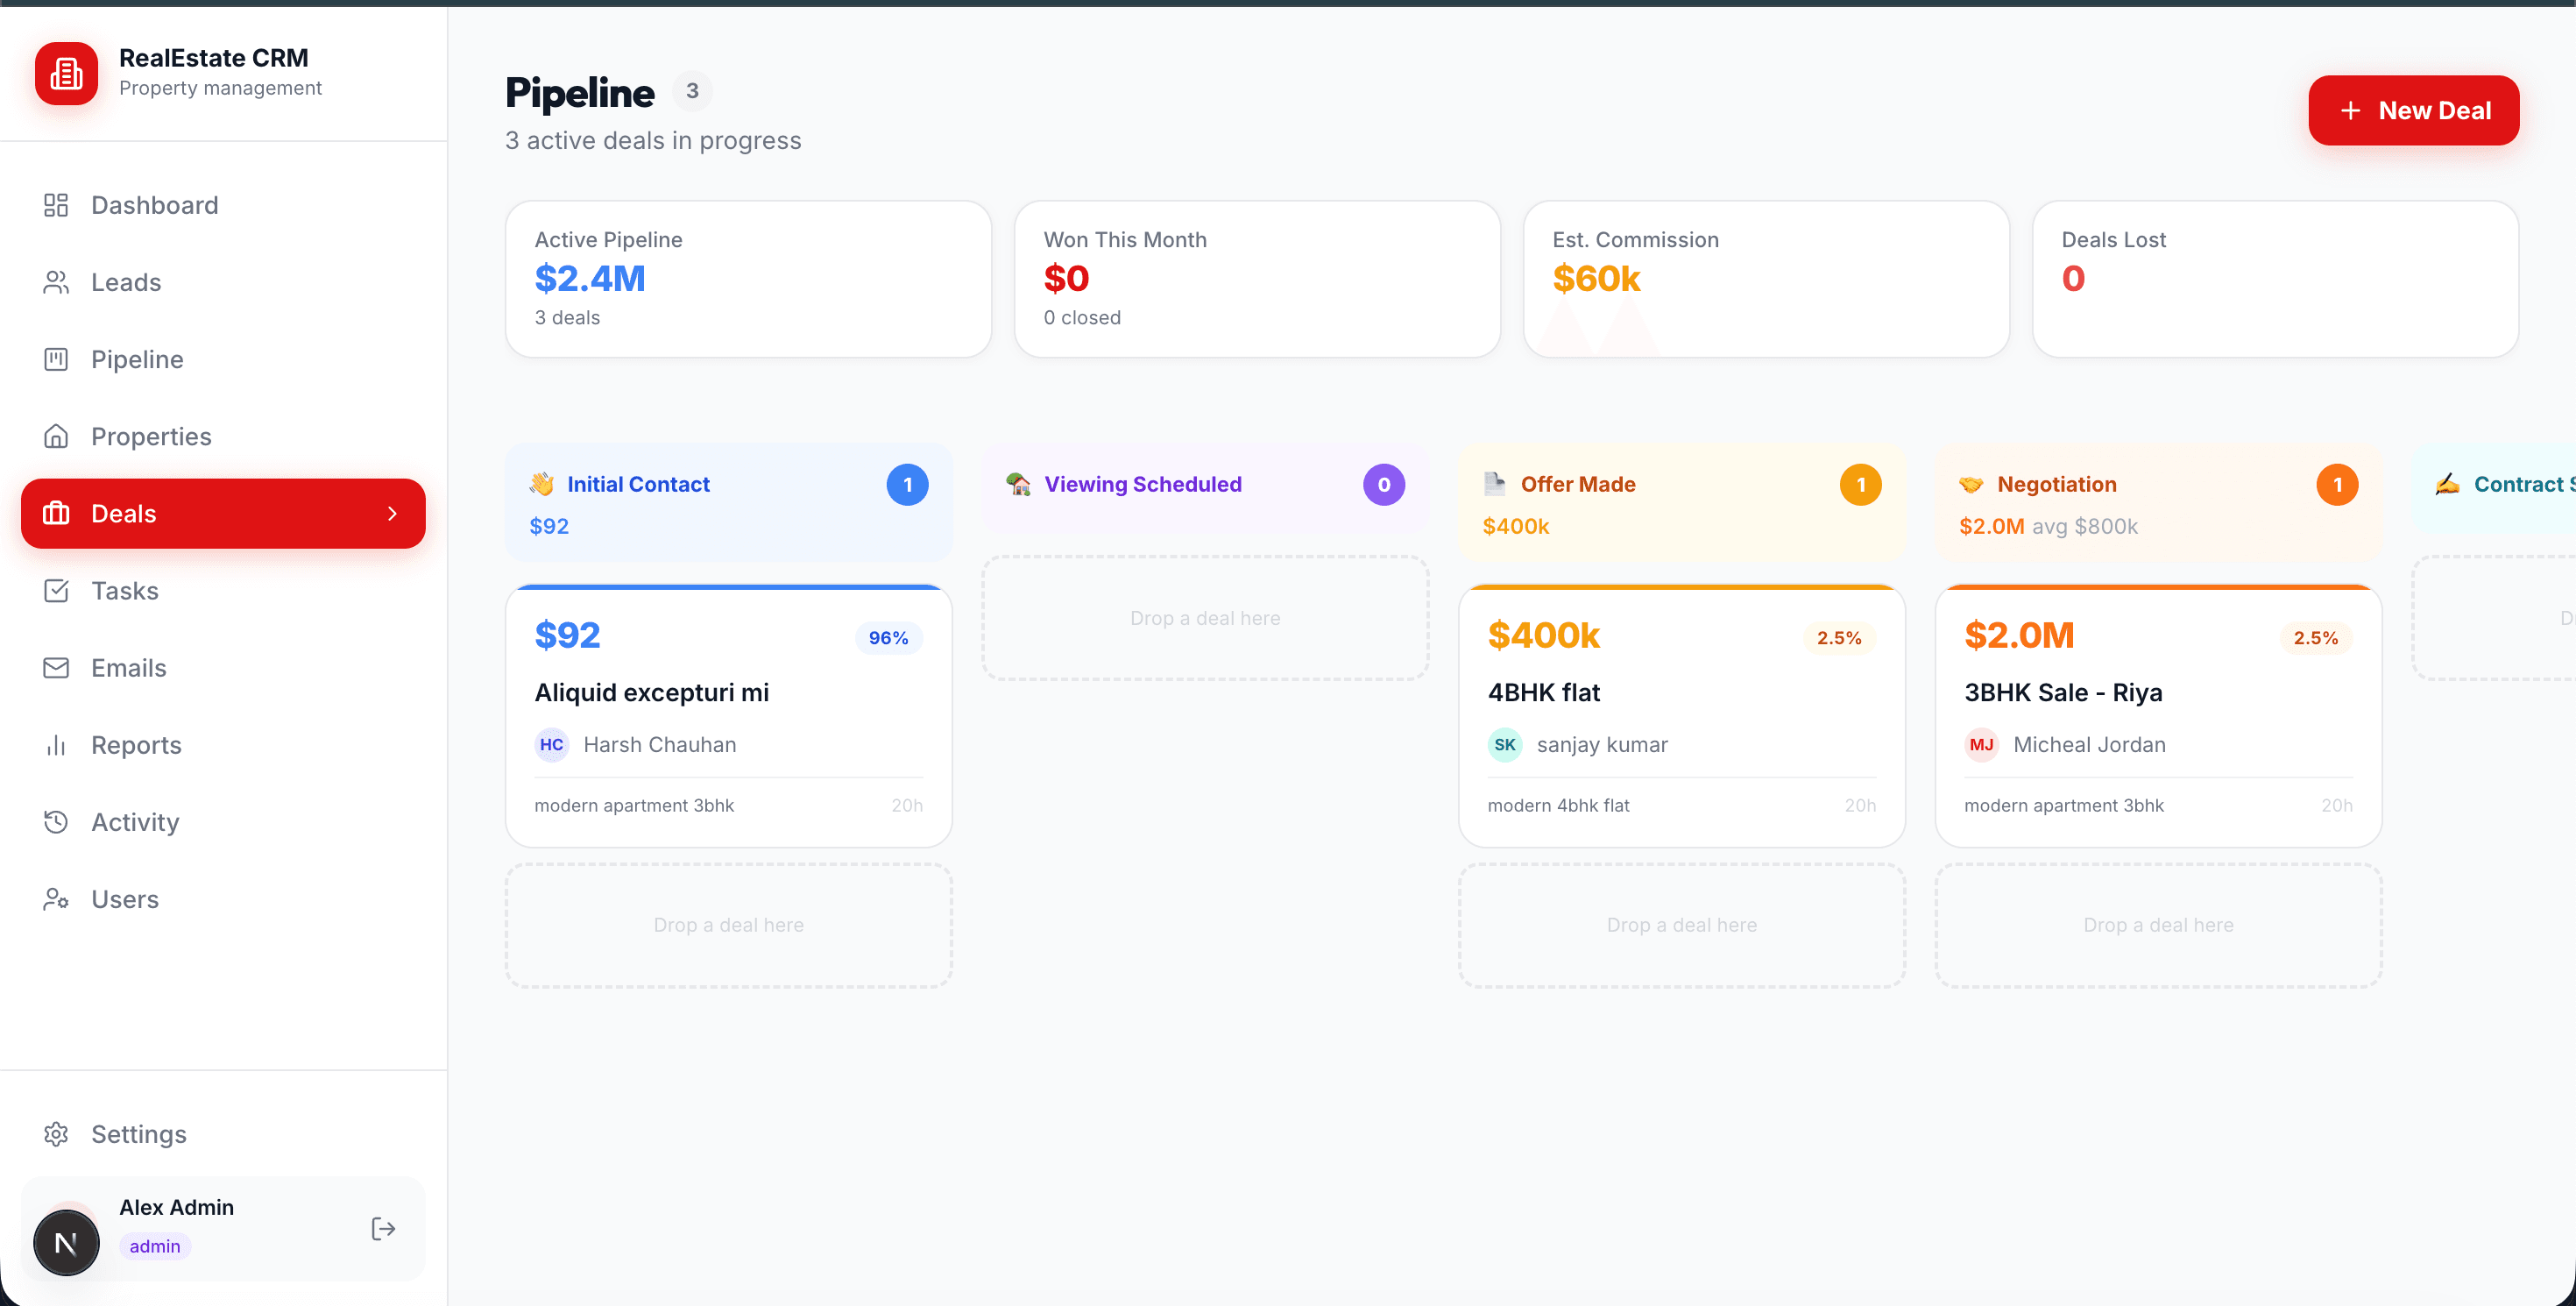Select the Reports bar chart icon
Screen dimensions: 2576x1306
(56, 745)
